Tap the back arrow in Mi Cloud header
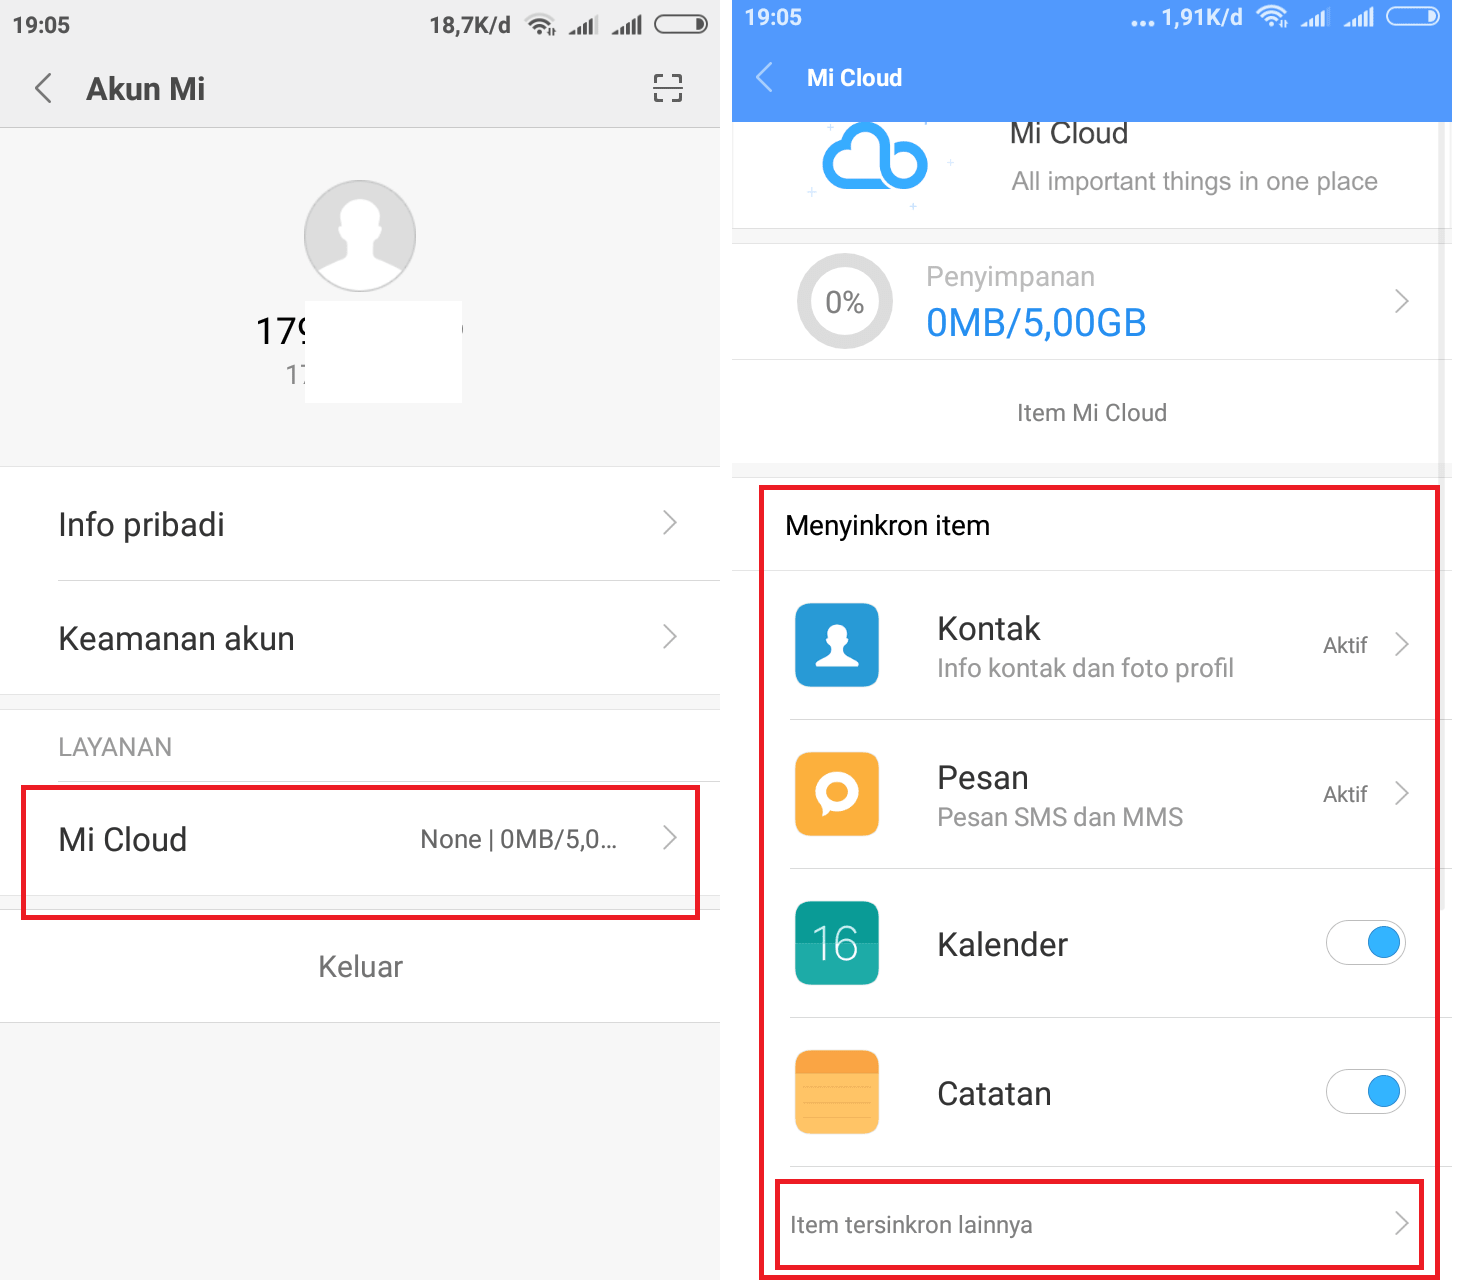 pyautogui.click(x=764, y=77)
